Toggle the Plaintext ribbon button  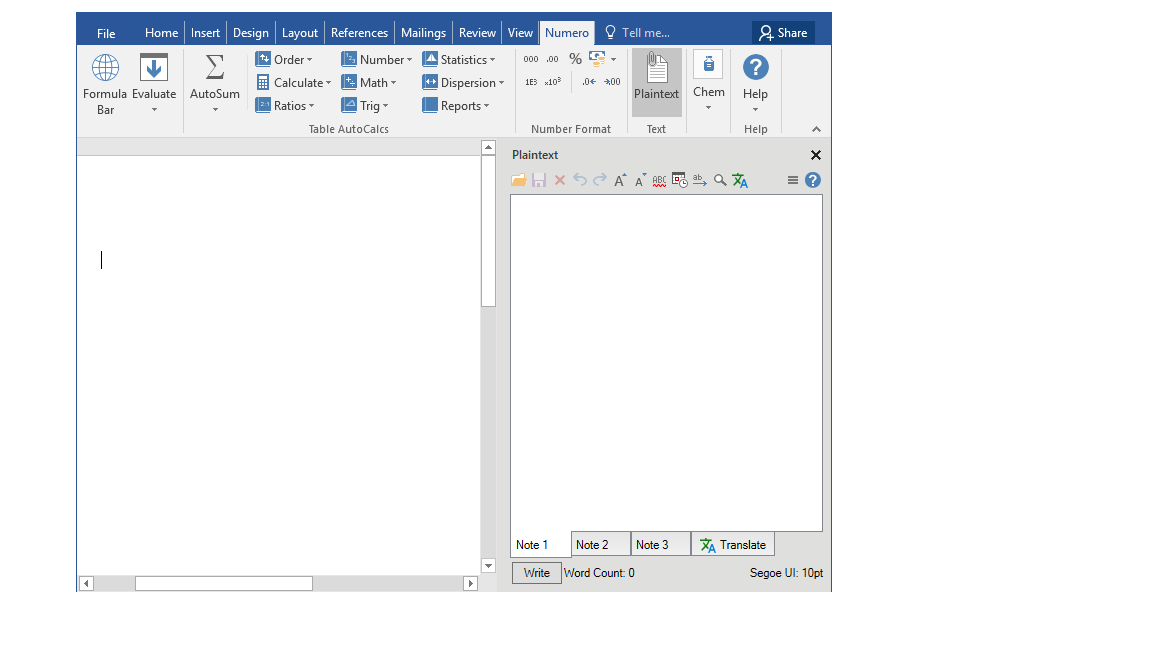[x=656, y=80]
